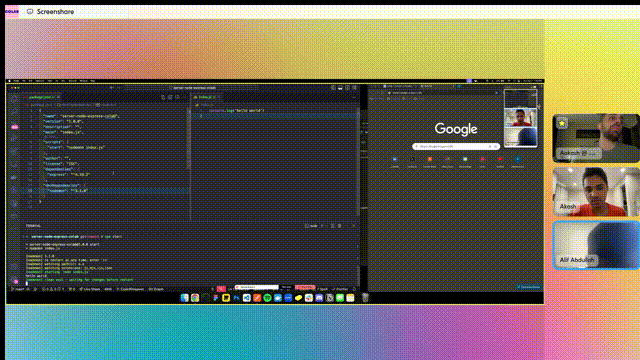
Task: Click the Google search box
Action: coord(456,146)
